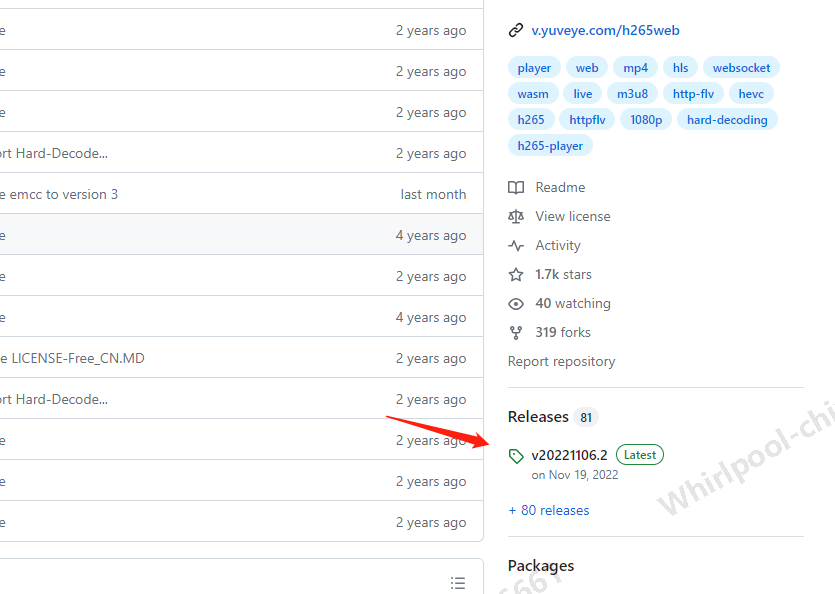Click the hard-decoding topic tag
This screenshot has height=594, width=835.
click(729, 119)
